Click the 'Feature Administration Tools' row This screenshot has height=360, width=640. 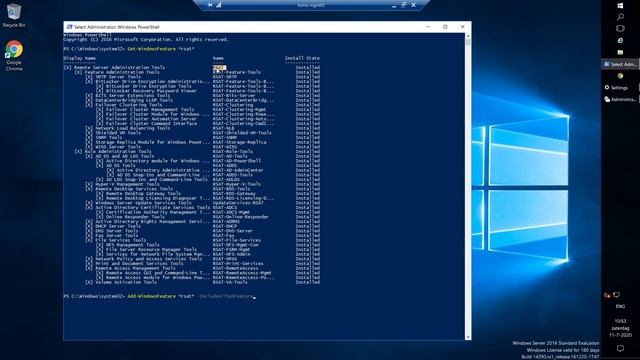click(197, 72)
